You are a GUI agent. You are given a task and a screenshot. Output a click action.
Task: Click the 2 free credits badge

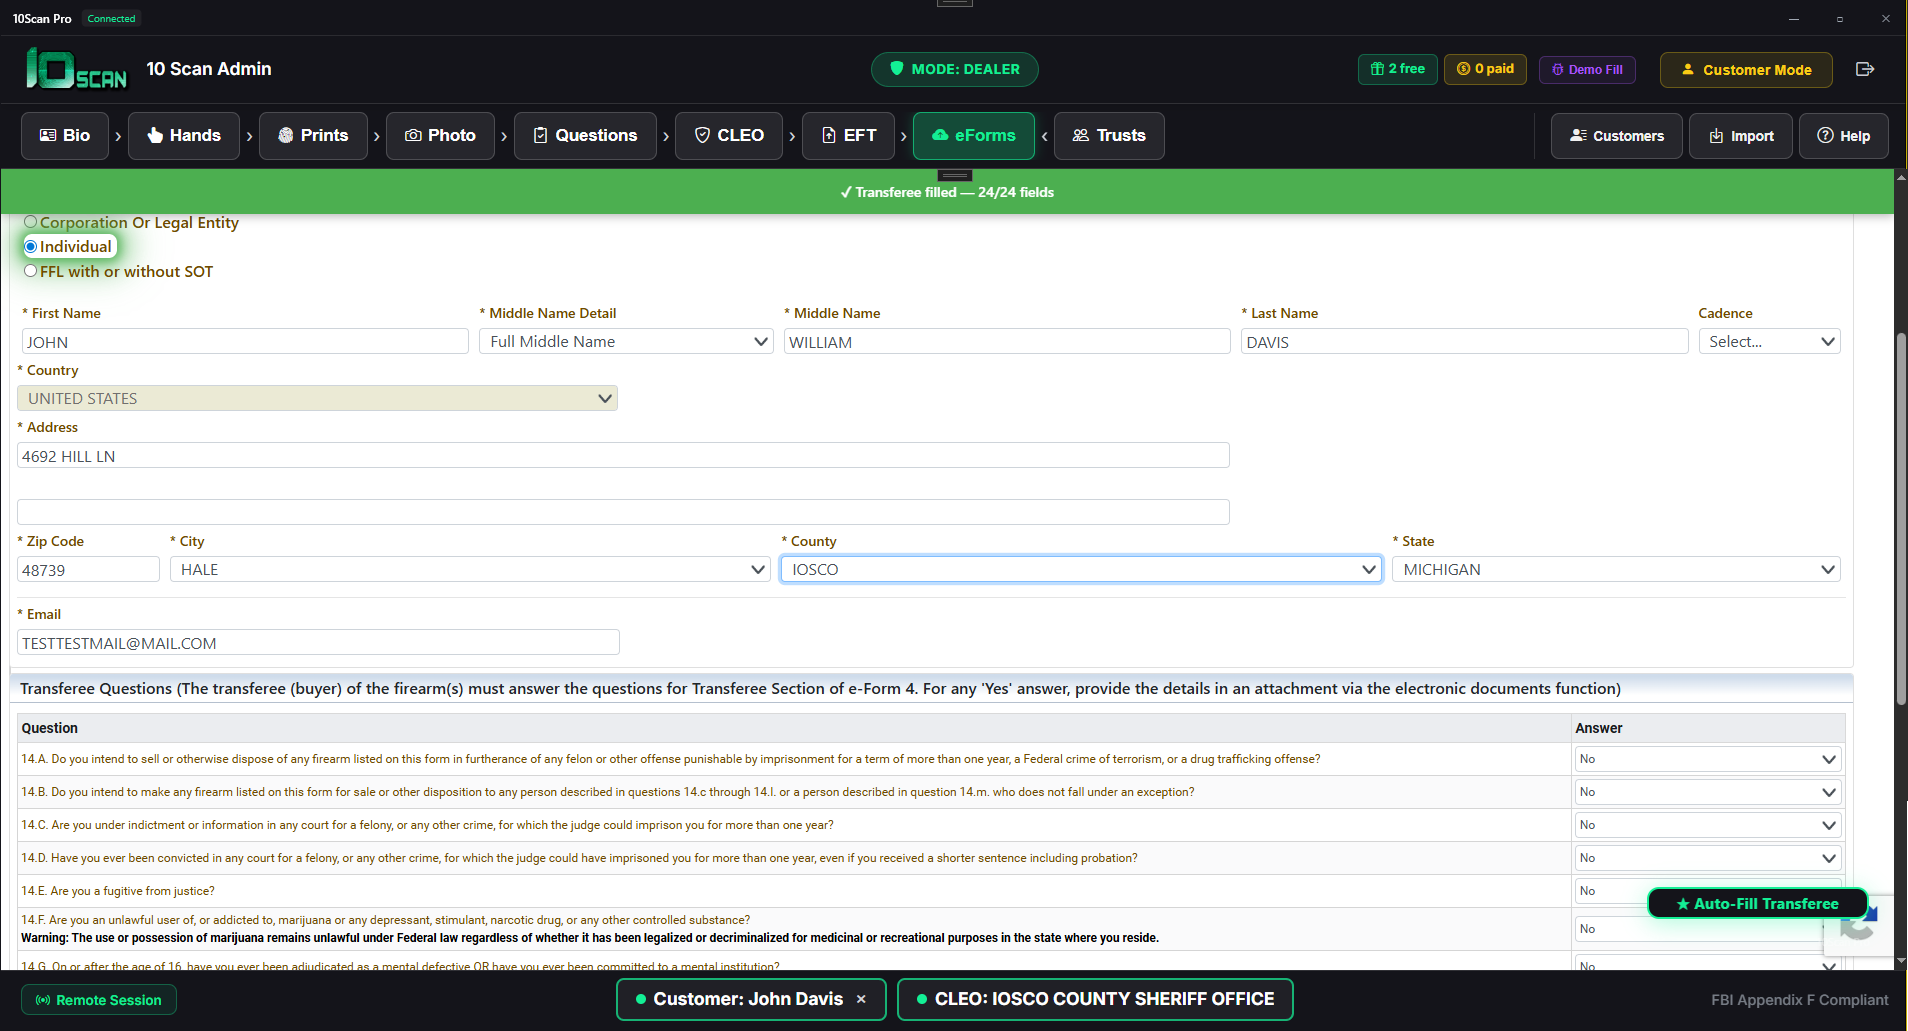1398,69
